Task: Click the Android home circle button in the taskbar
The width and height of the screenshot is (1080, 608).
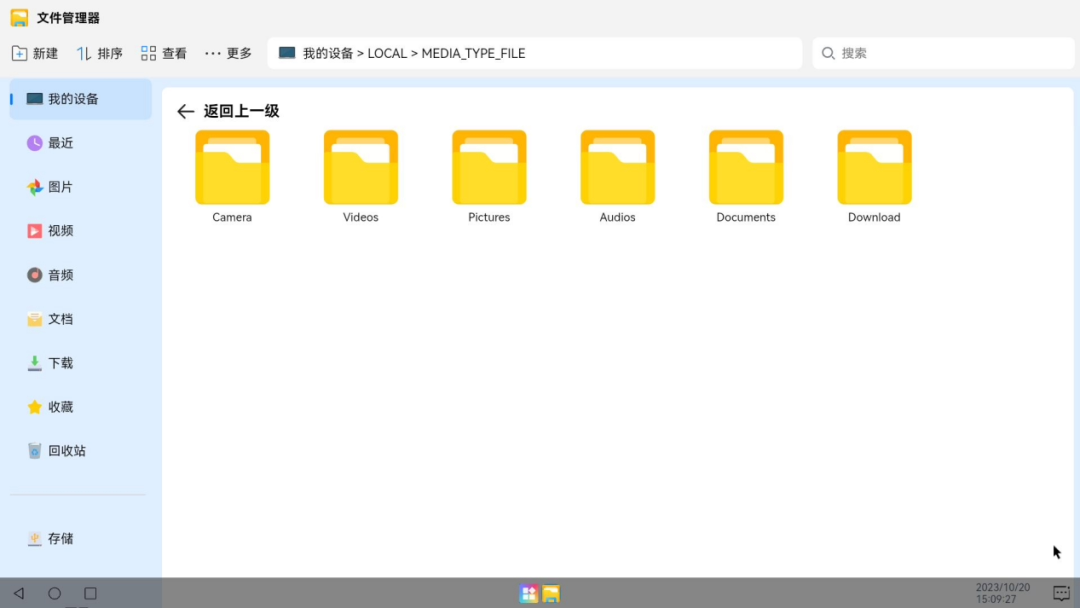Action: click(x=54, y=594)
